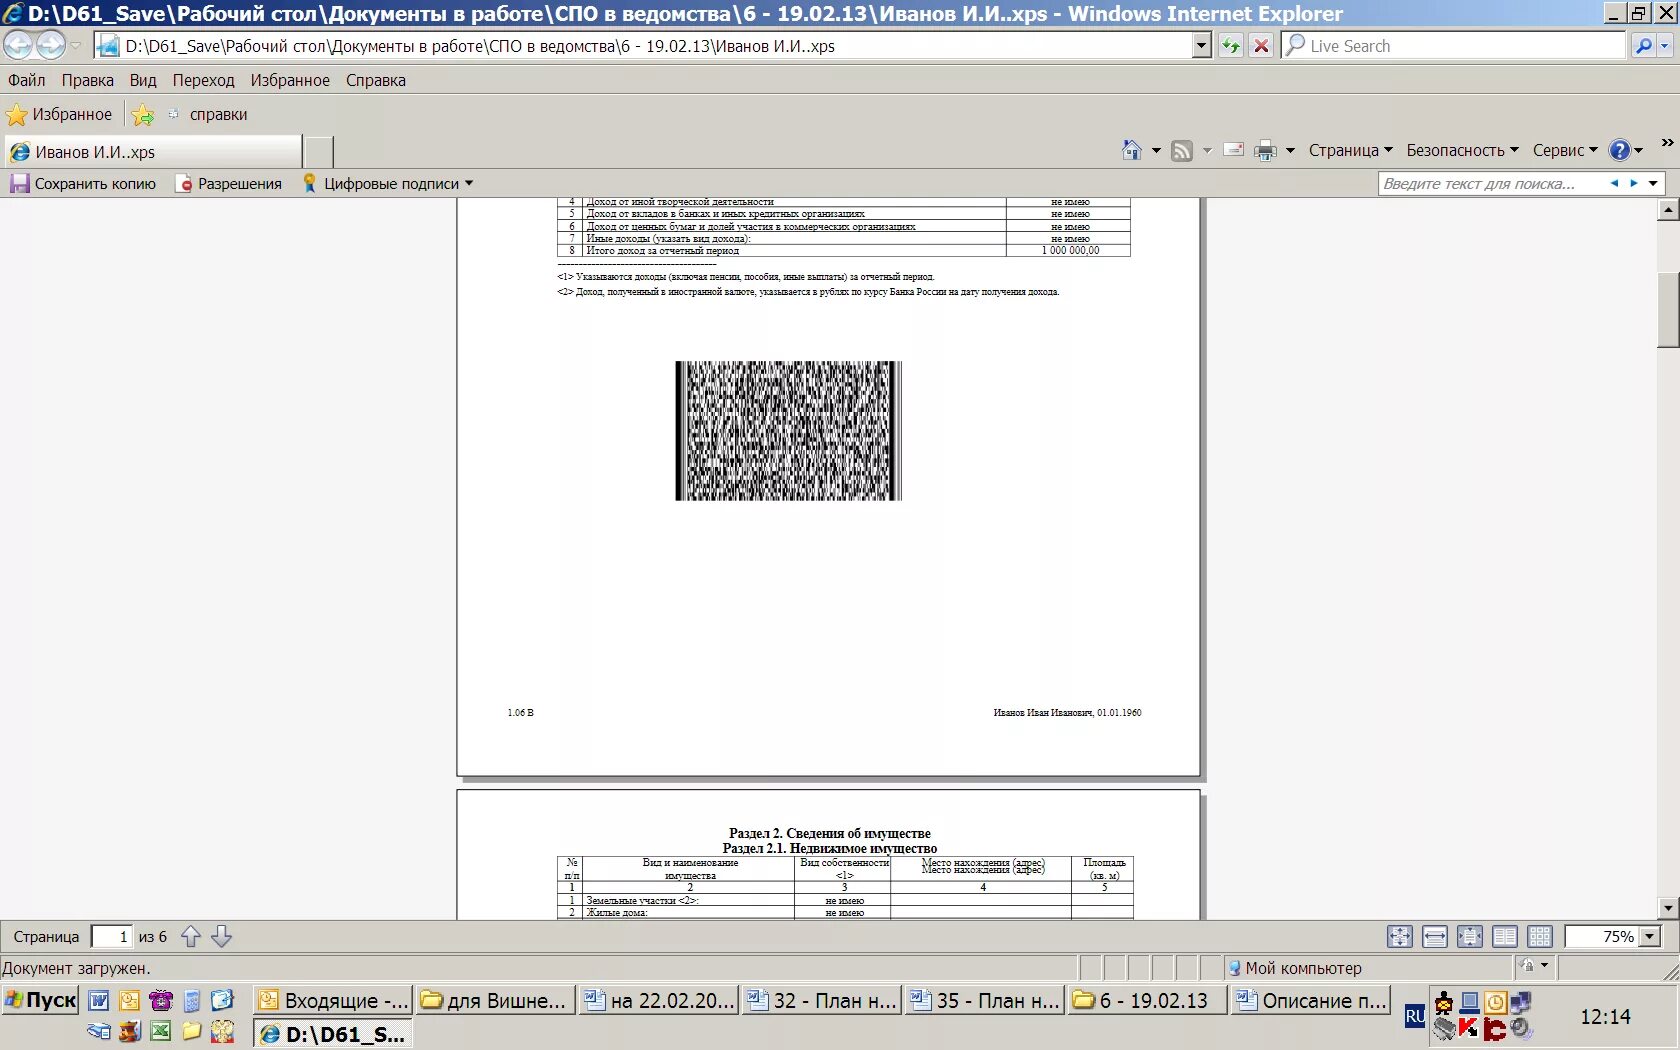Screen dimensions: 1680x1050
Task: Click the page number input box
Action: (112, 937)
